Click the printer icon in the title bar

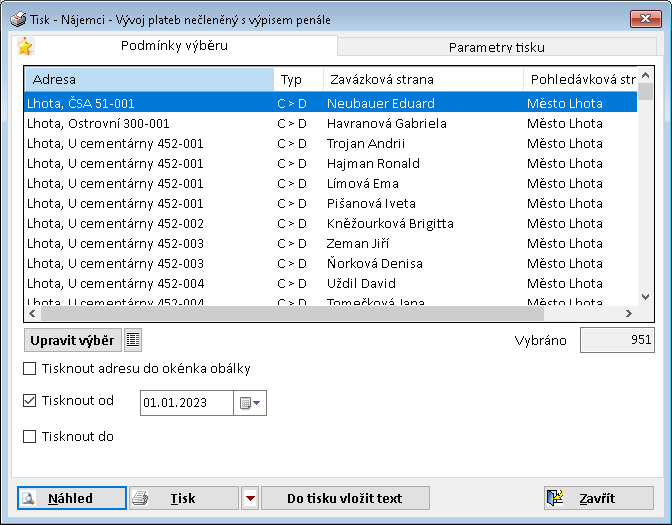(x=19, y=19)
